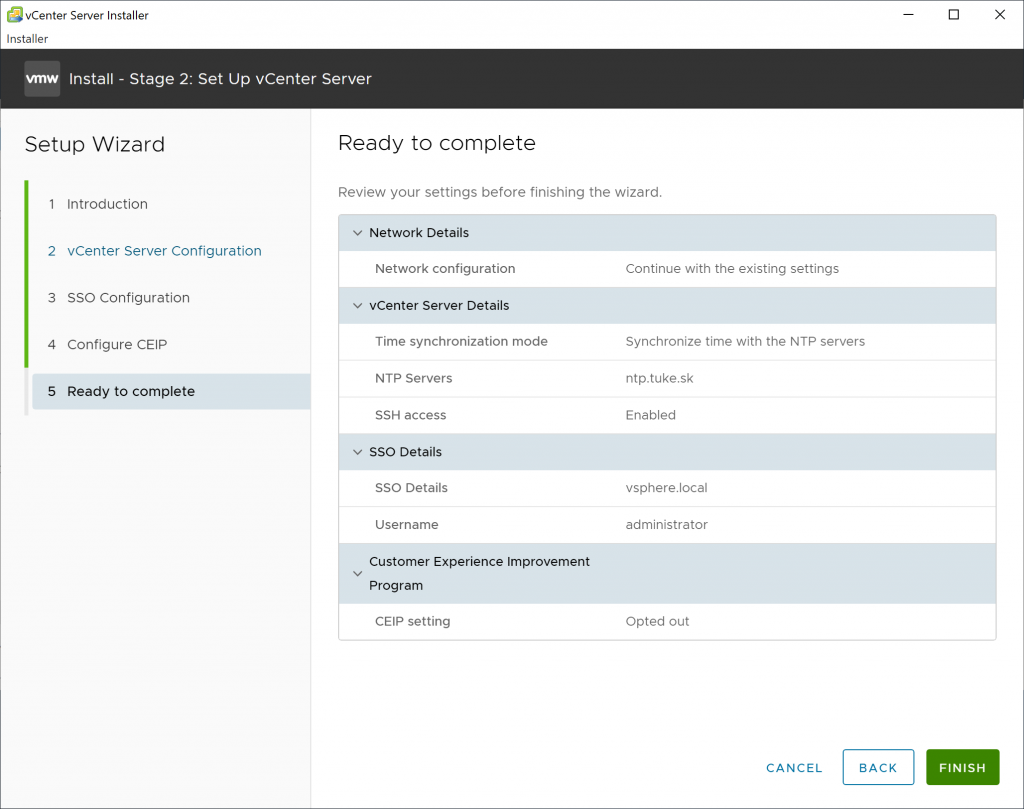Click the 'Ready to complete' page heading
The width and height of the screenshot is (1024, 809).
[x=437, y=143]
